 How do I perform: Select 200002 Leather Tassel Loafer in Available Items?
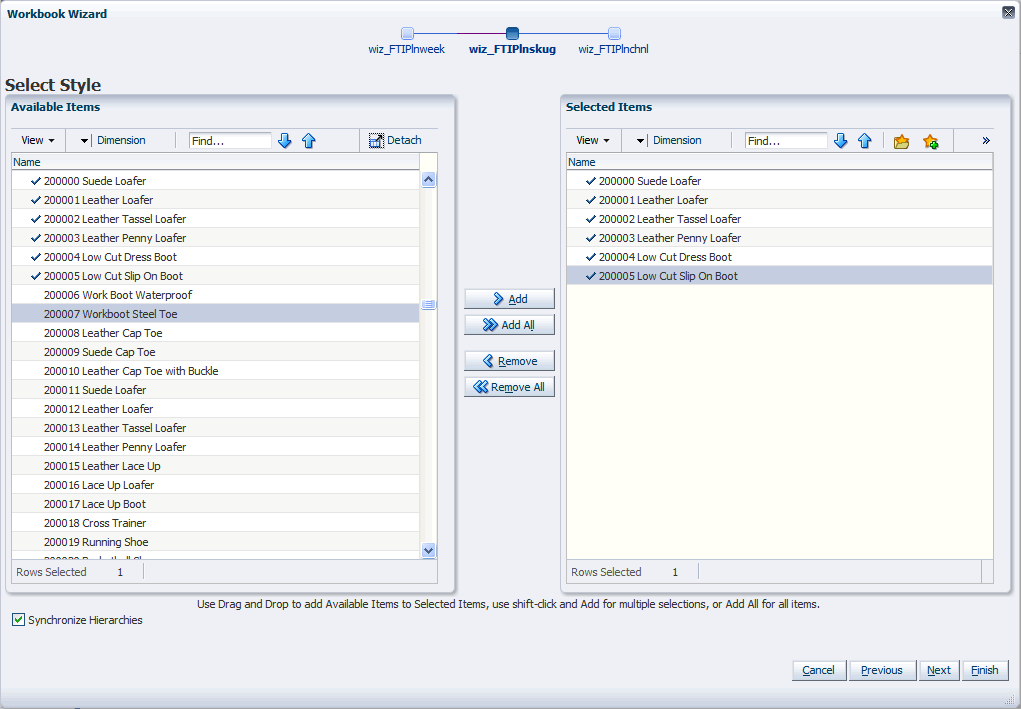click(216, 219)
